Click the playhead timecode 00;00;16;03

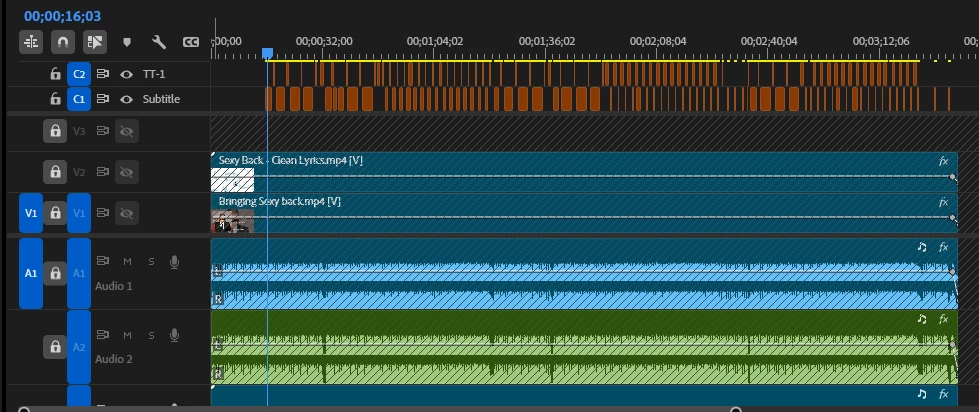[x=62, y=16]
